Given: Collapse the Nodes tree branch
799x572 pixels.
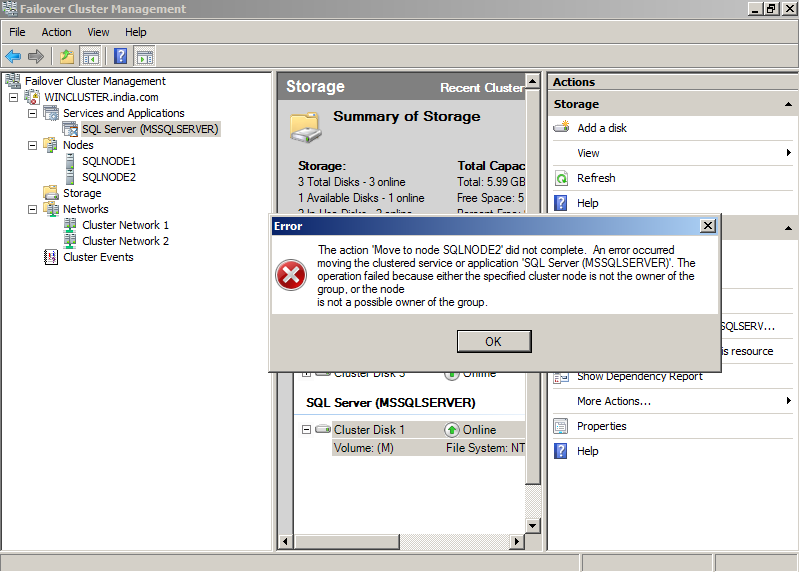Looking at the screenshot, I should coord(33,145).
